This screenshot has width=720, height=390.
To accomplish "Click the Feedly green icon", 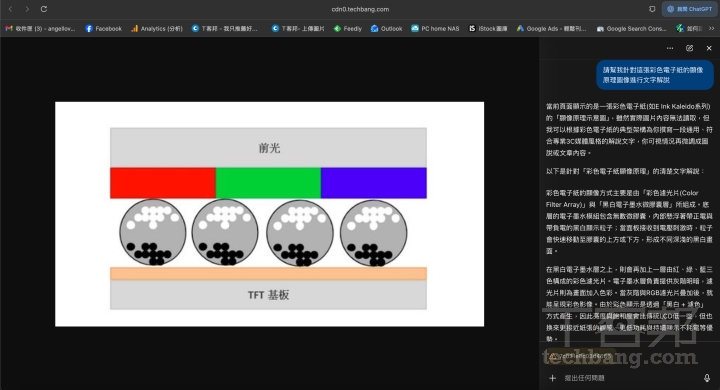I will click(338, 28).
